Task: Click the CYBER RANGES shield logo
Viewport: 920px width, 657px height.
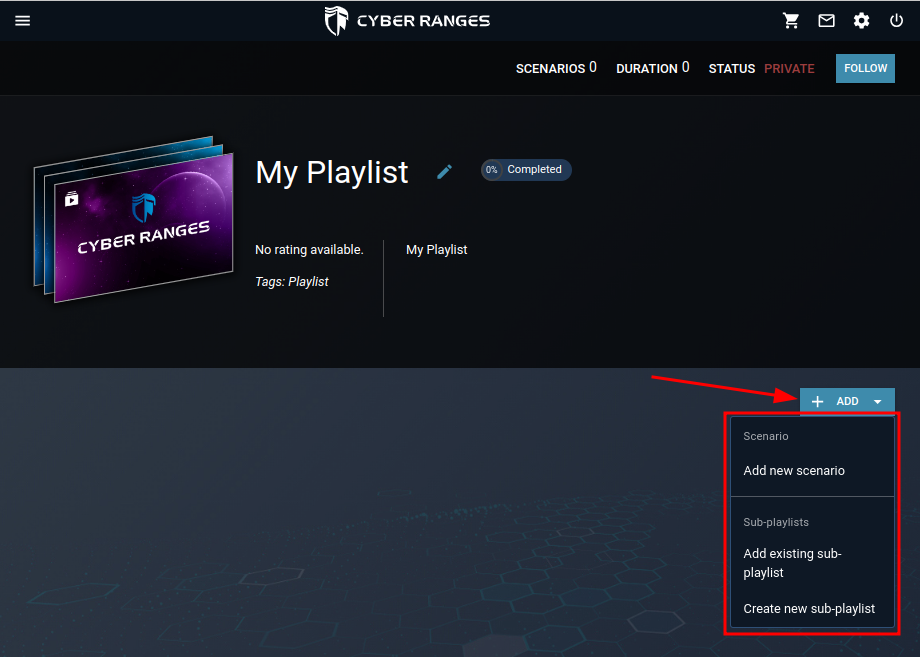Action: [x=335, y=20]
